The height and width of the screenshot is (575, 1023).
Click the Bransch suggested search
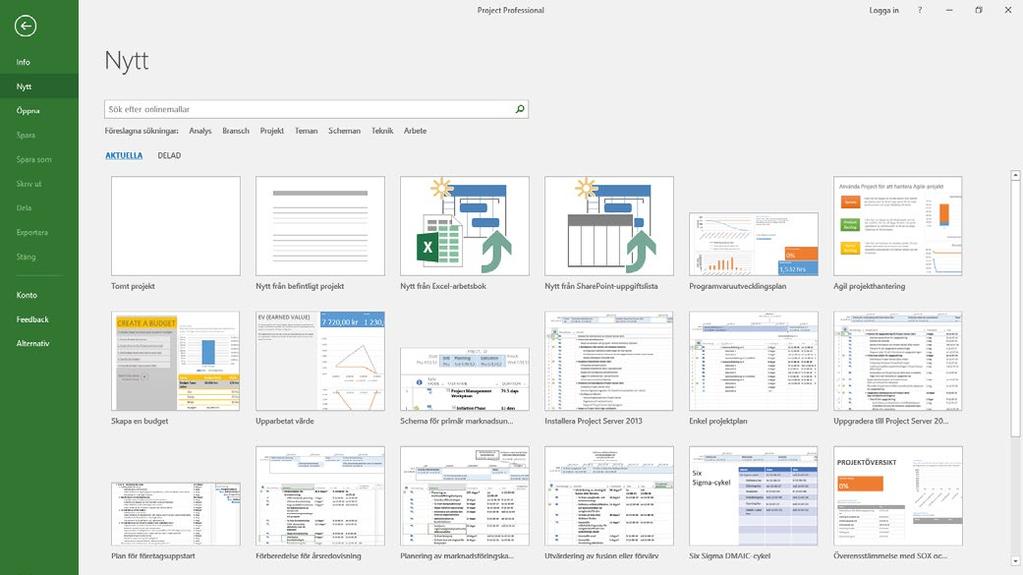[236, 131]
